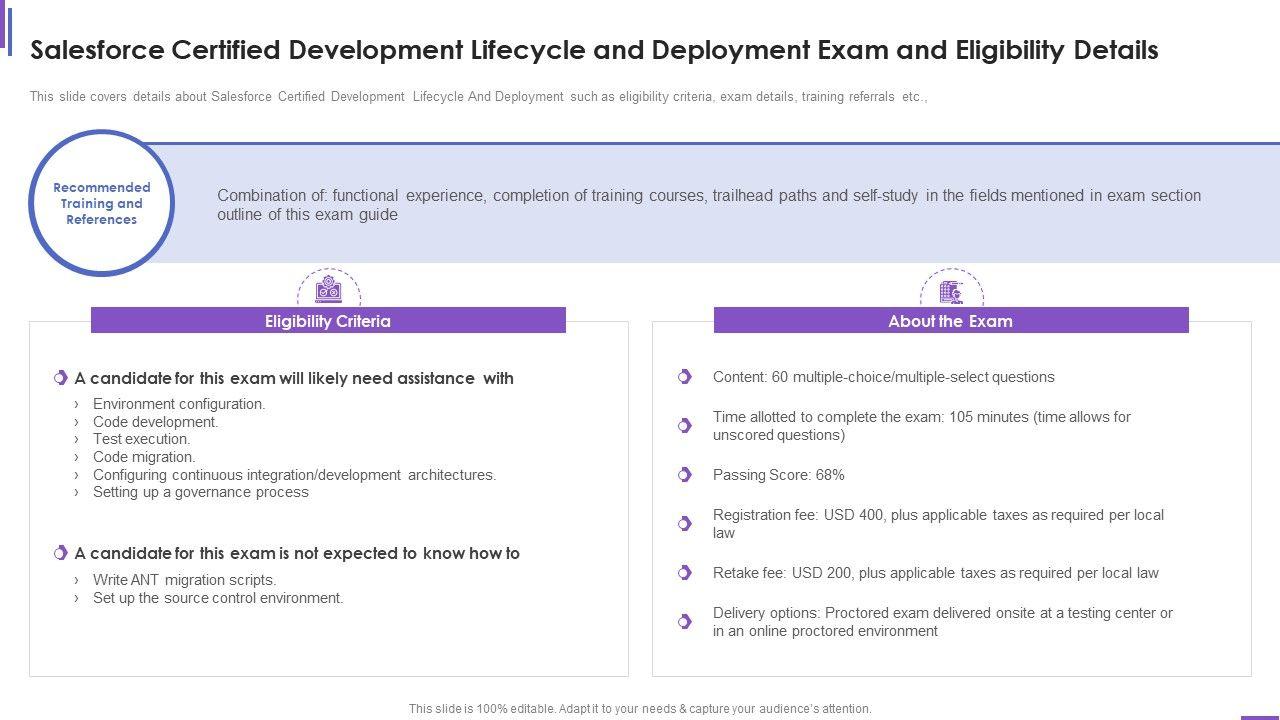Click the bullet icon beside Retake fee

685,573
